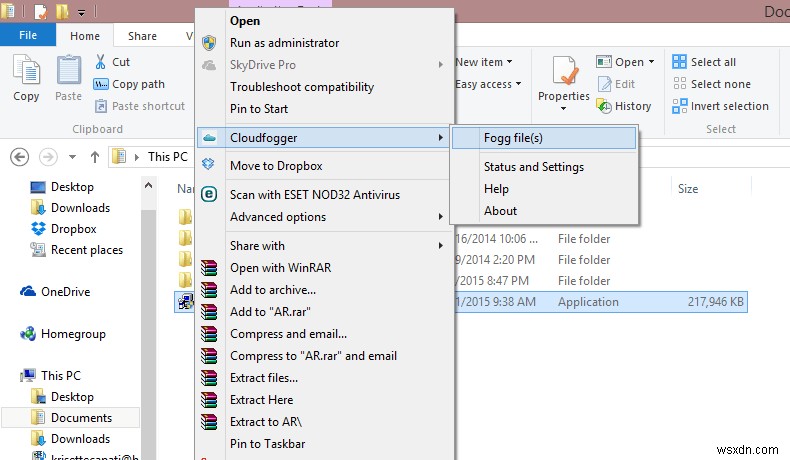The width and height of the screenshot is (790, 460).
Task: Click the Invert selection icon
Action: 679,106
